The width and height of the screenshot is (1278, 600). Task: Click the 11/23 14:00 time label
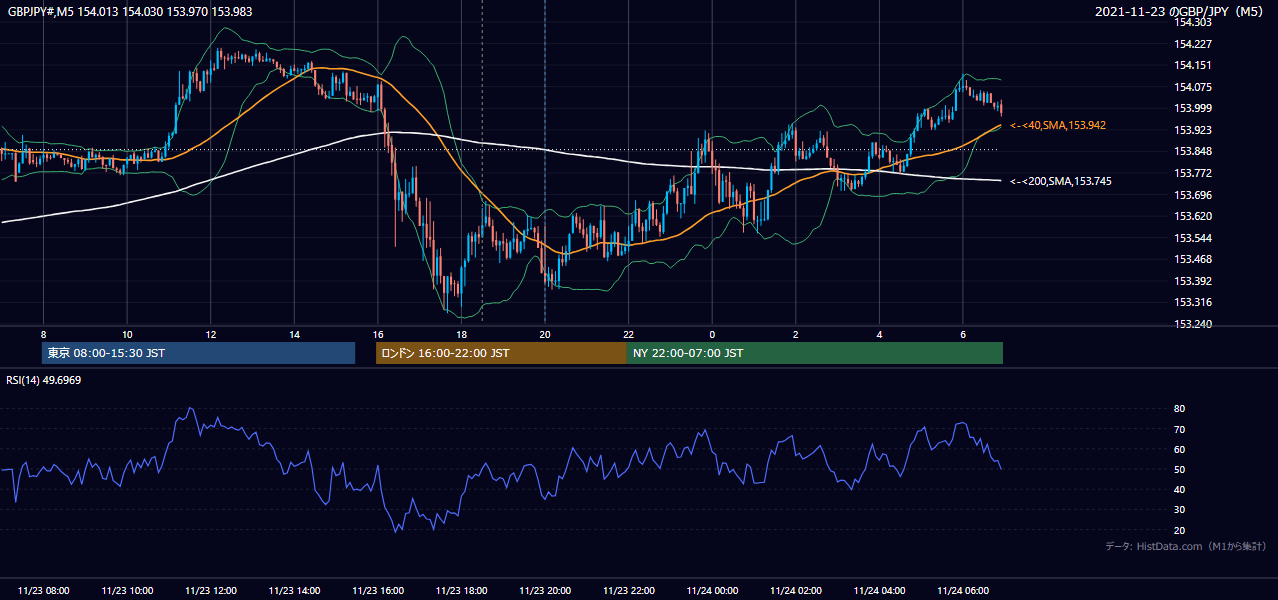pyautogui.click(x=294, y=591)
